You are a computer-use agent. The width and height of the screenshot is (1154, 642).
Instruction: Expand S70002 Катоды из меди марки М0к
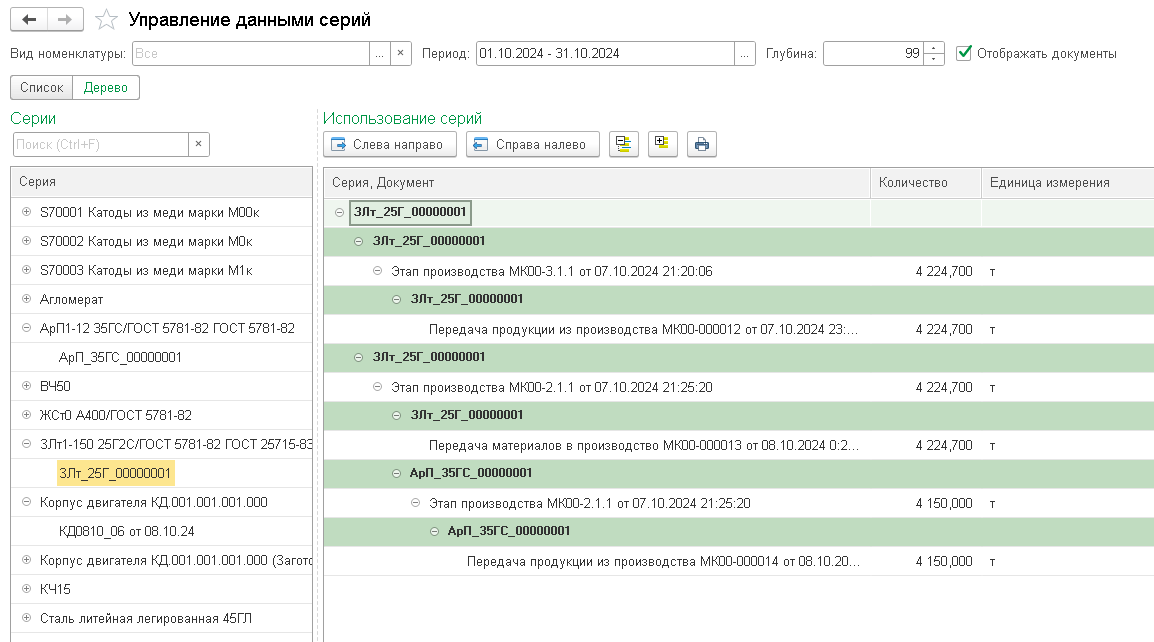[x=26, y=241]
